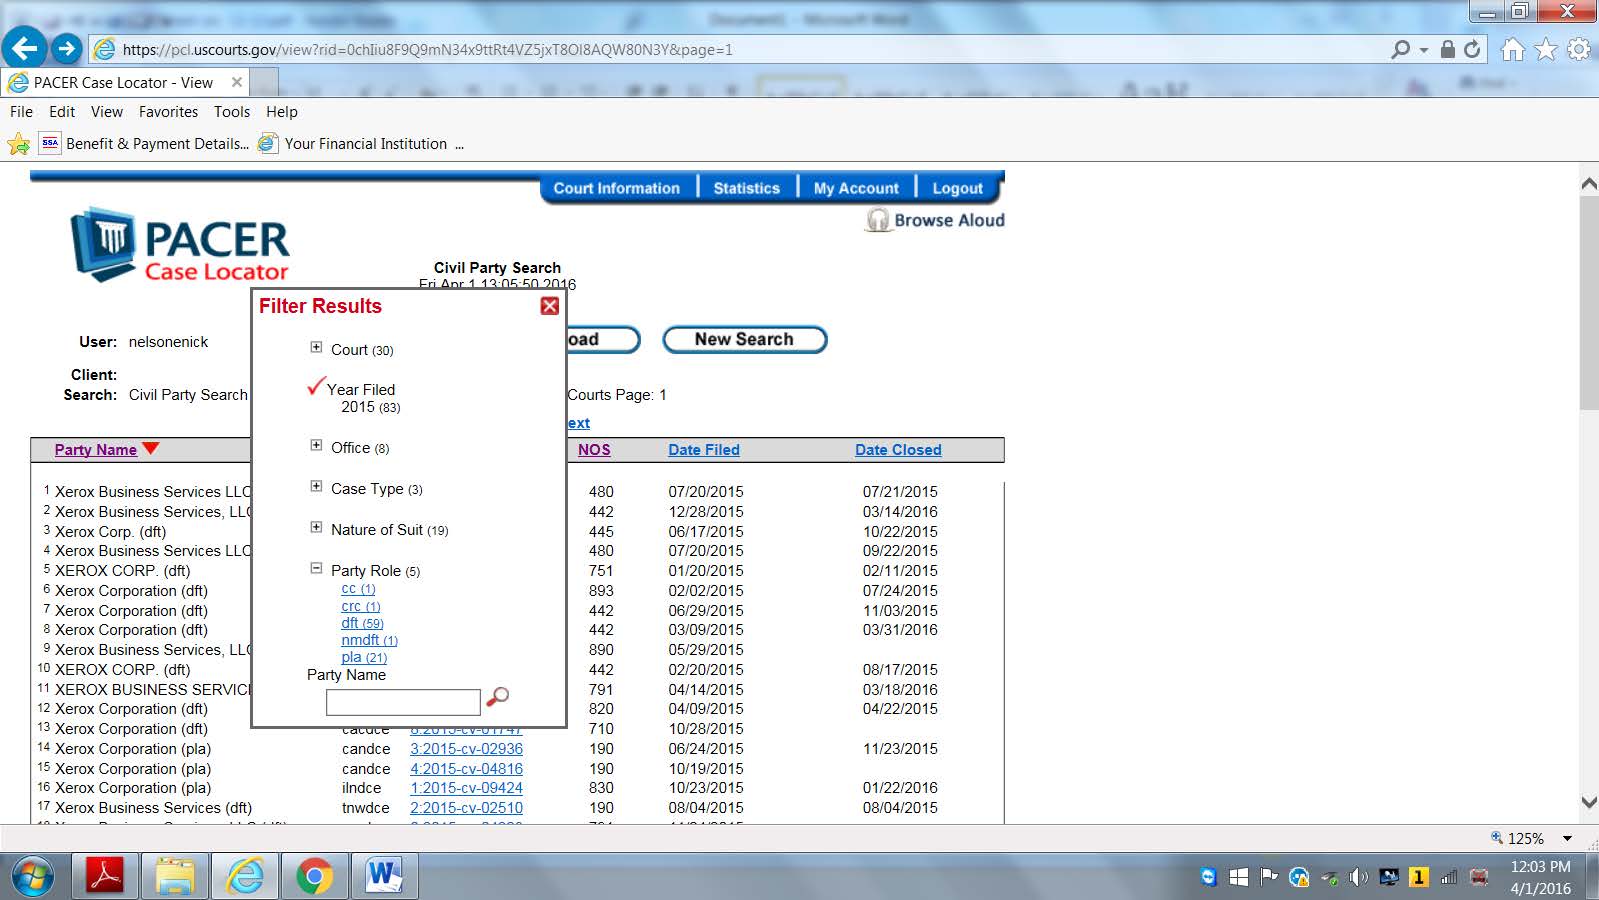Open File Explorer from taskbar

(174, 877)
